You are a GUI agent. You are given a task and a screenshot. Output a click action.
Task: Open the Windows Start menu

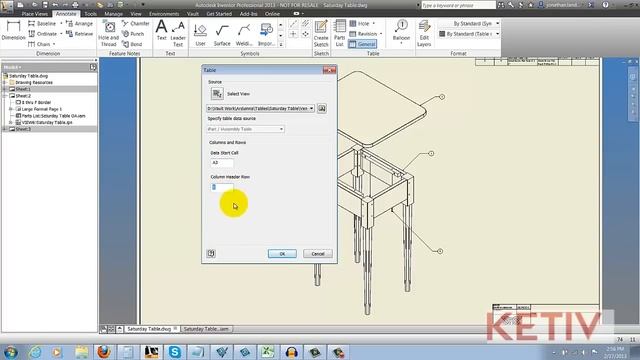pos(10,351)
